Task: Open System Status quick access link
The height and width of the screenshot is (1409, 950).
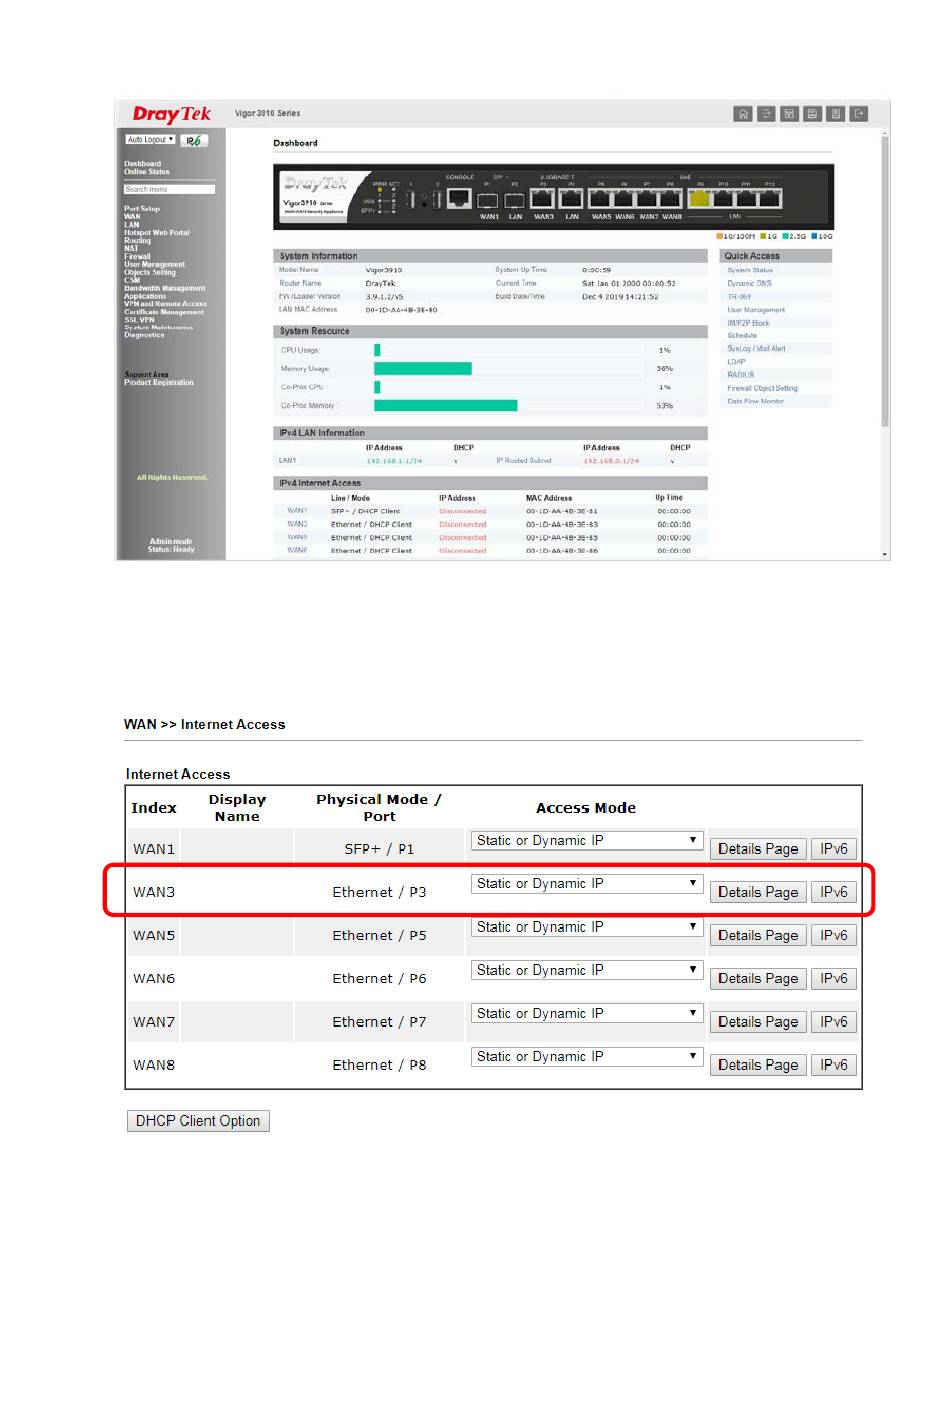Action: (x=750, y=270)
